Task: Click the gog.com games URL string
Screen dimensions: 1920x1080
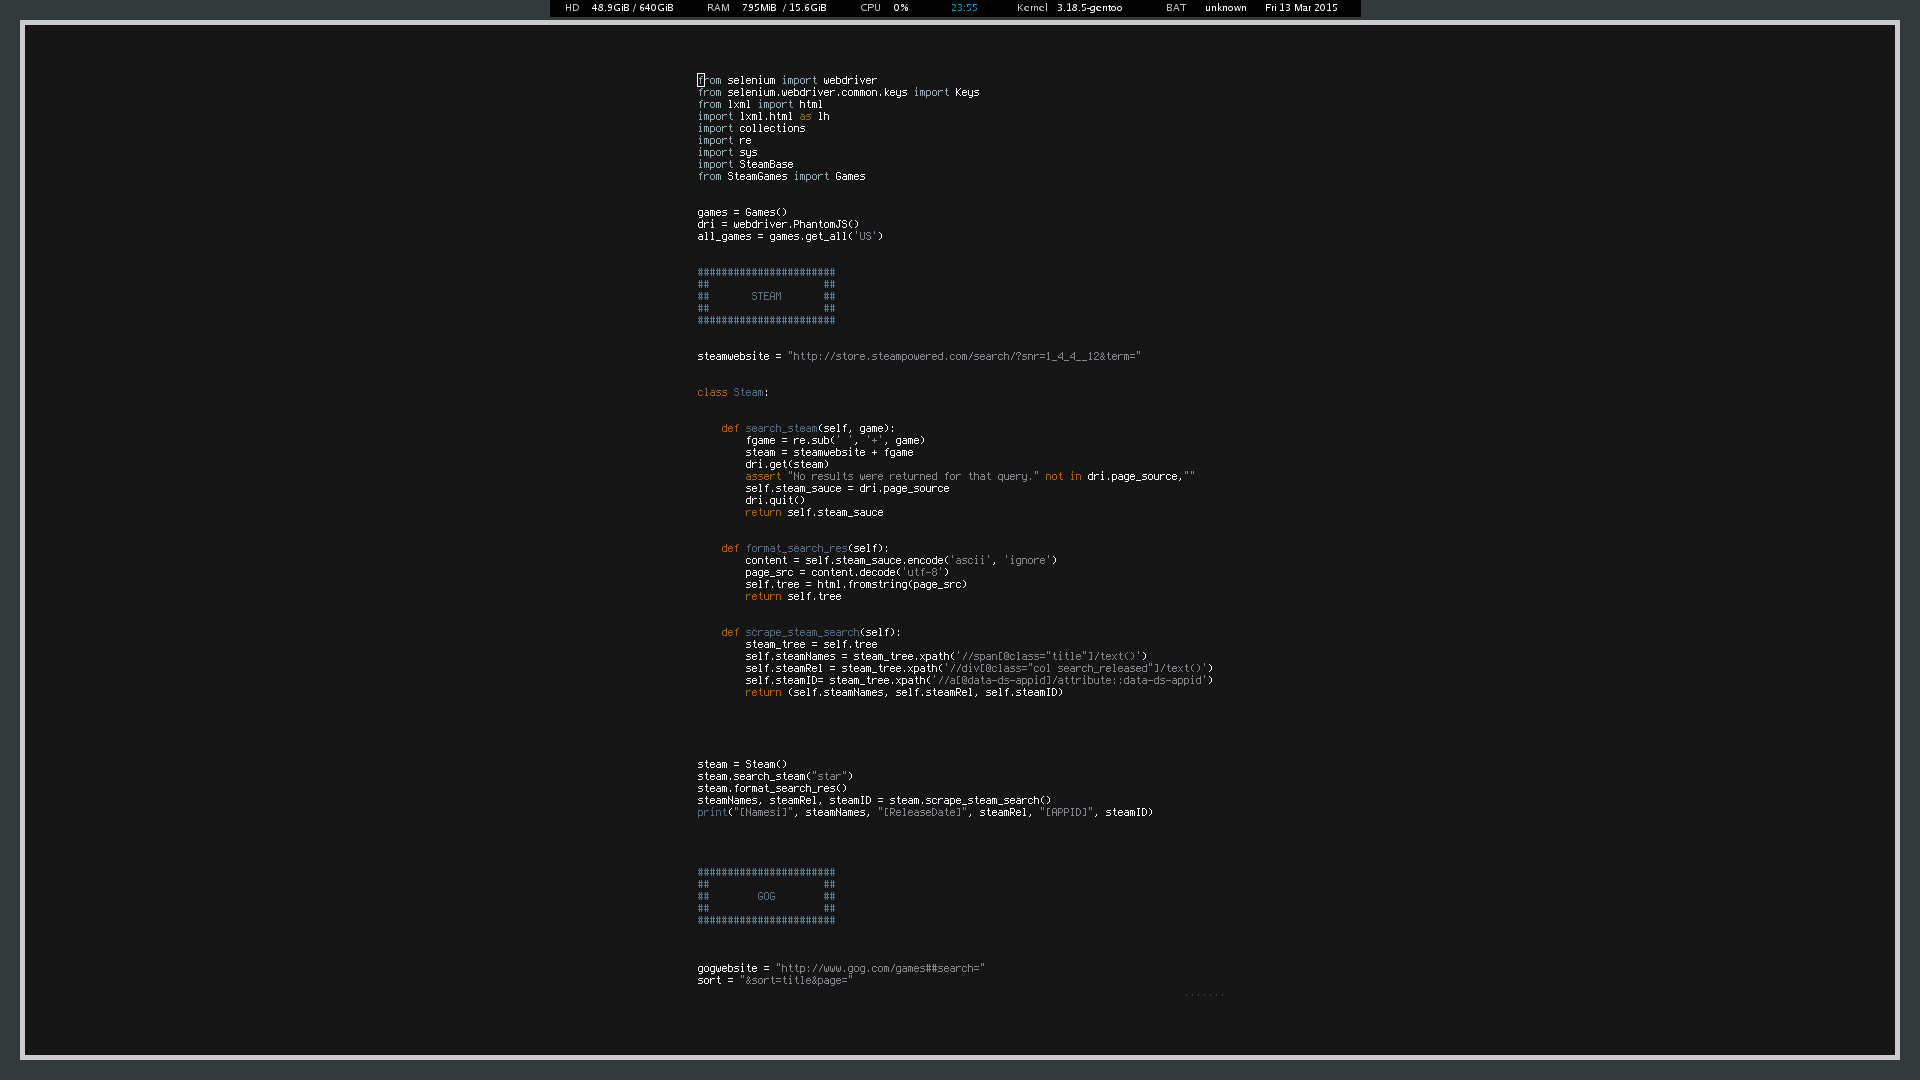Action: pyautogui.click(x=879, y=968)
